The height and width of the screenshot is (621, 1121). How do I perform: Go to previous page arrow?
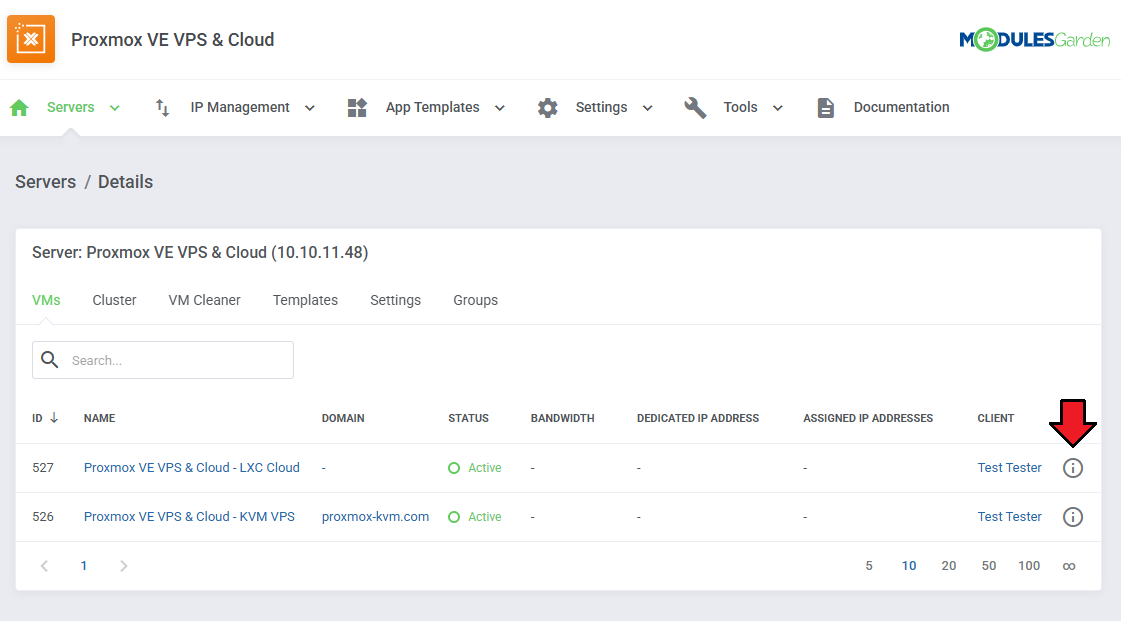click(x=44, y=566)
